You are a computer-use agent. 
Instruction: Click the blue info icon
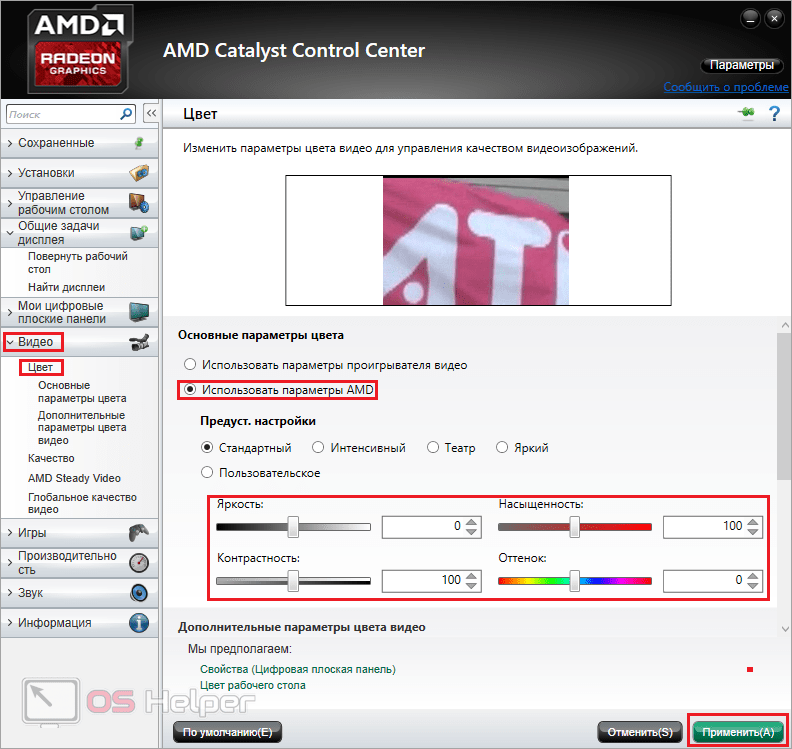pos(139,622)
